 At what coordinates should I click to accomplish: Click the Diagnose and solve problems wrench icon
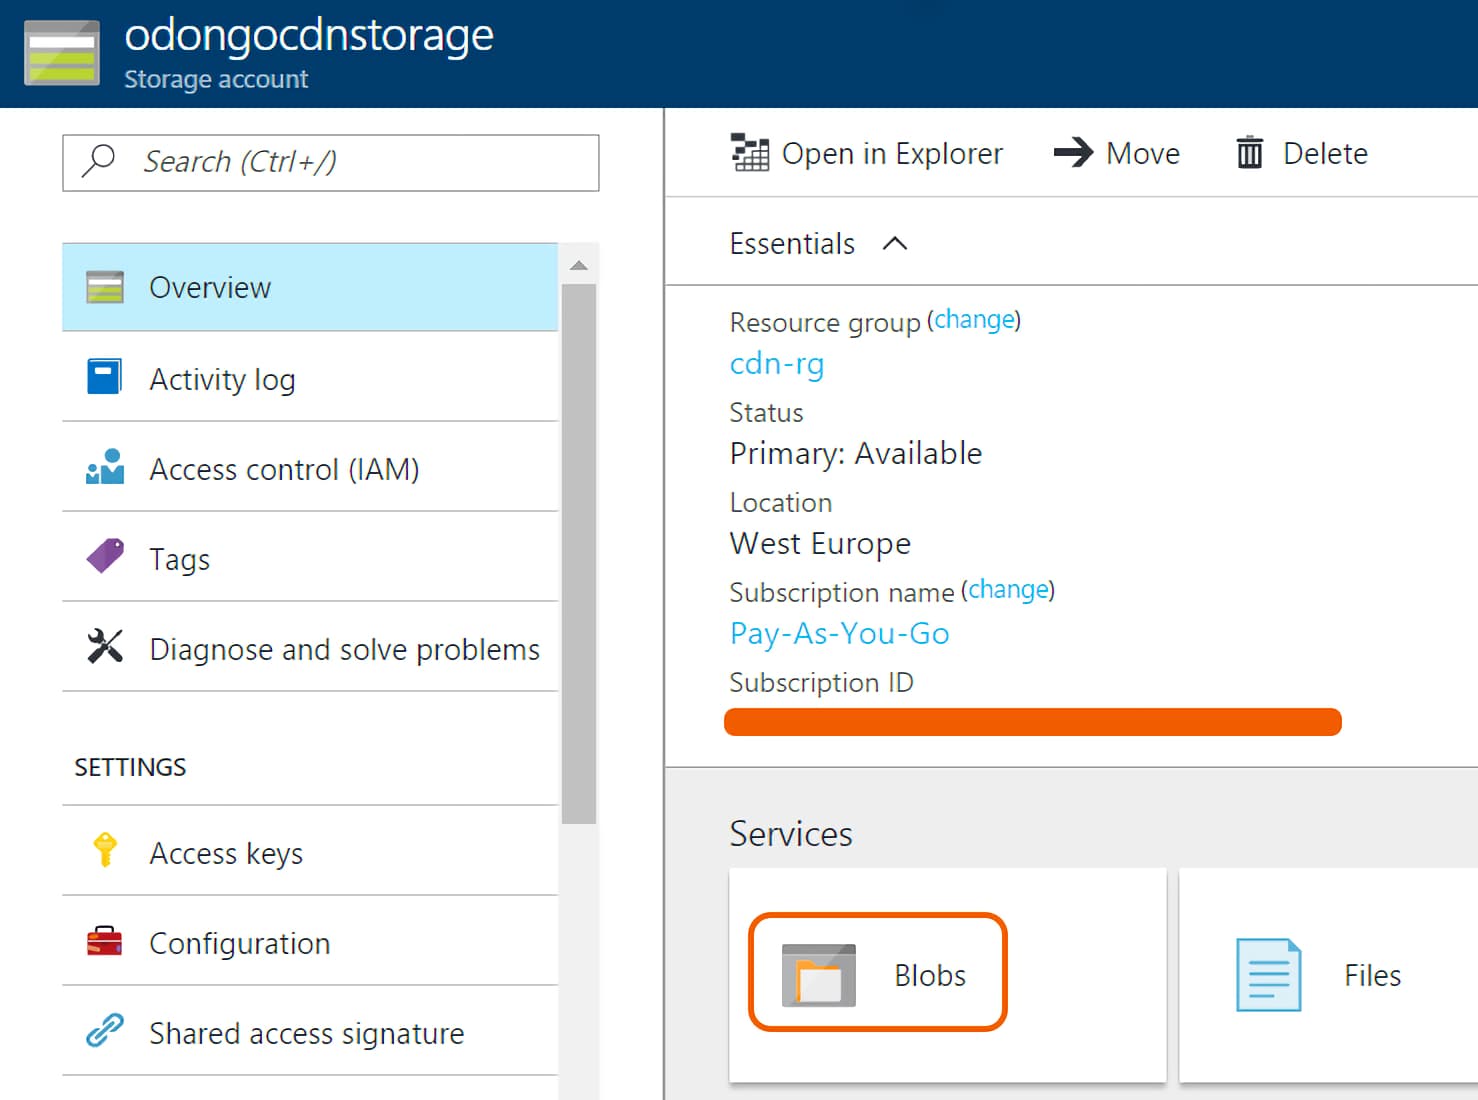point(104,648)
